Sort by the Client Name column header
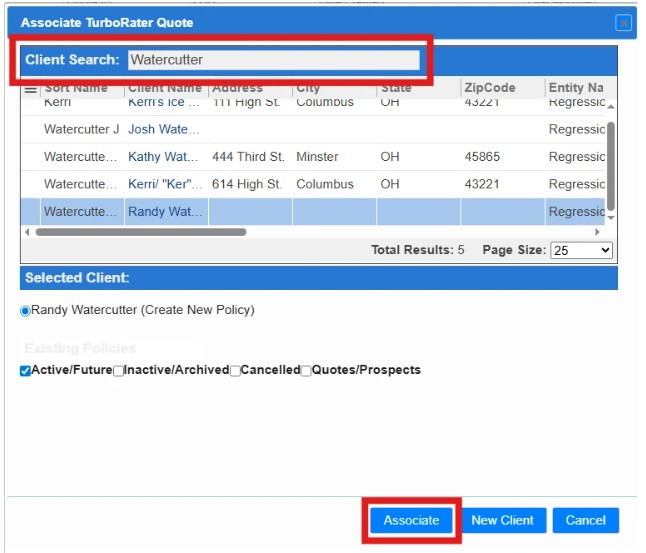The image size is (646, 553). click(165, 88)
